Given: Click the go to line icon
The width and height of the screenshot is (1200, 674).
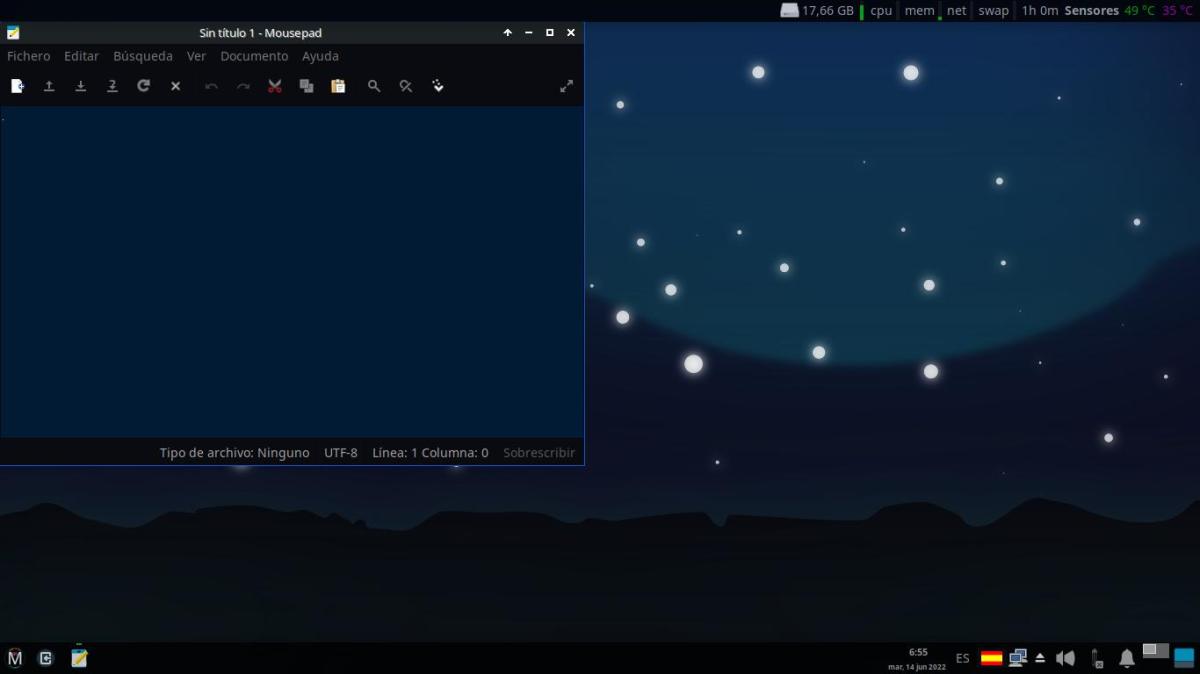Looking at the screenshot, I should point(438,87).
